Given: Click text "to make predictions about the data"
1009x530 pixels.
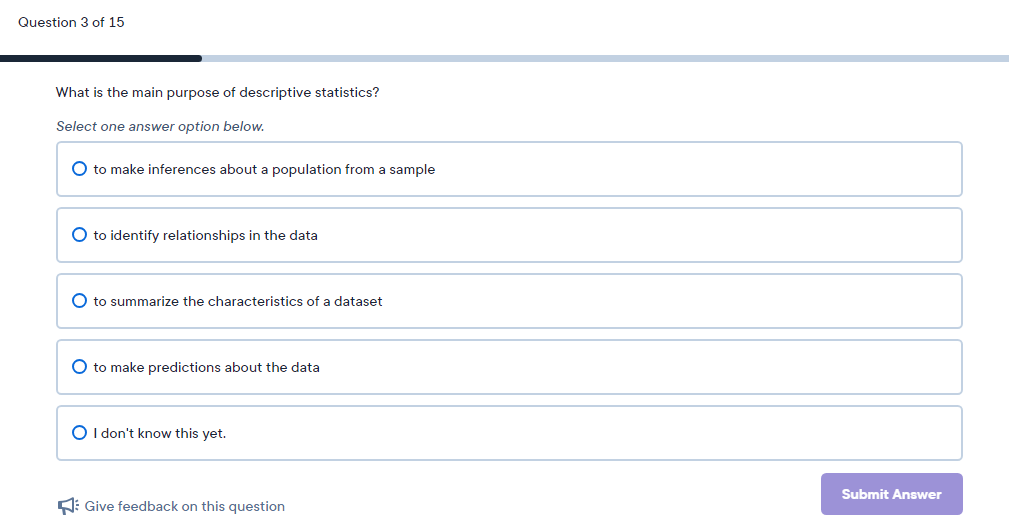Looking at the screenshot, I should point(206,367).
